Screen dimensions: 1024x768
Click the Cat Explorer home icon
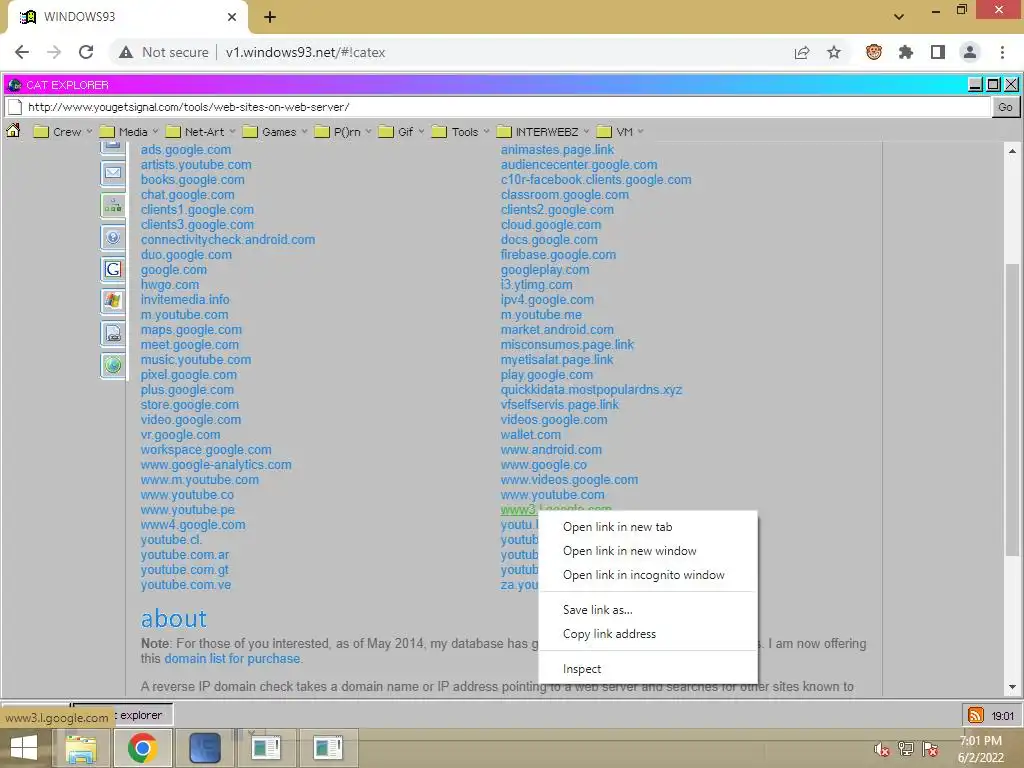[13, 131]
